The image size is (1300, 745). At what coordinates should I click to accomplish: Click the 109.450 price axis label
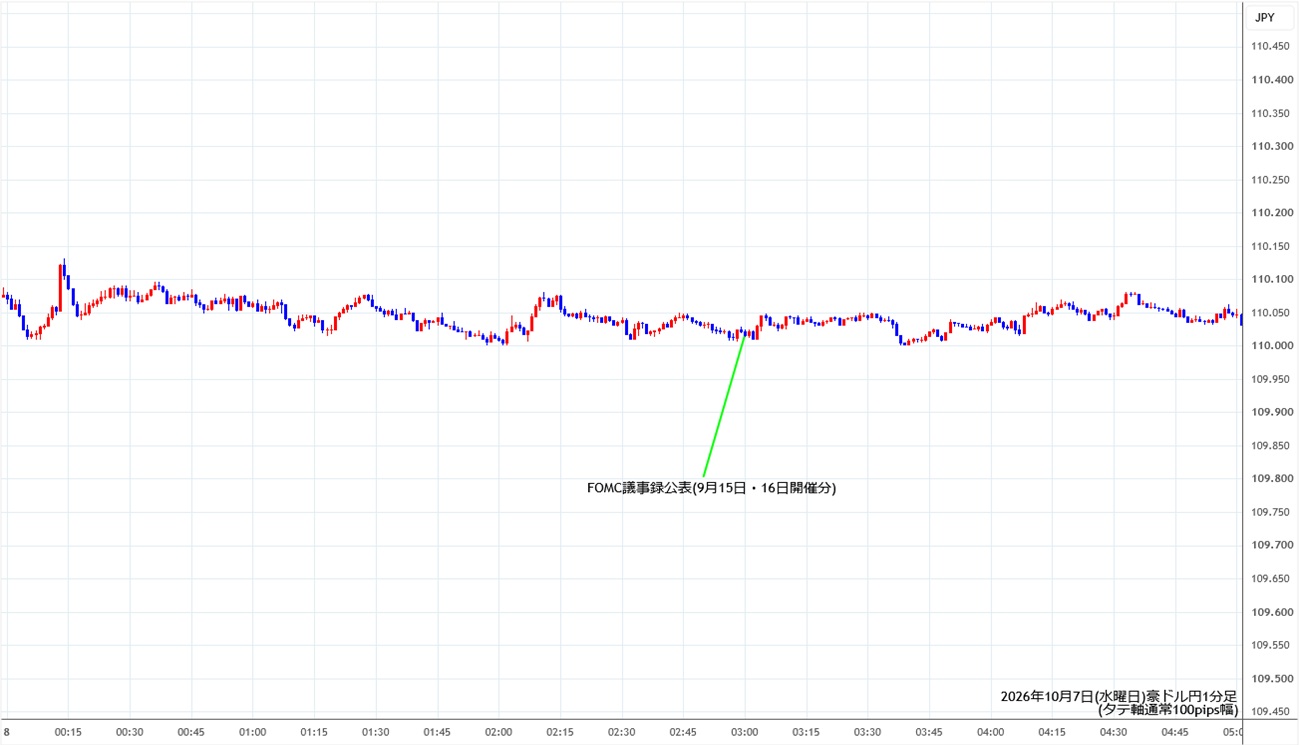[x=1269, y=711]
